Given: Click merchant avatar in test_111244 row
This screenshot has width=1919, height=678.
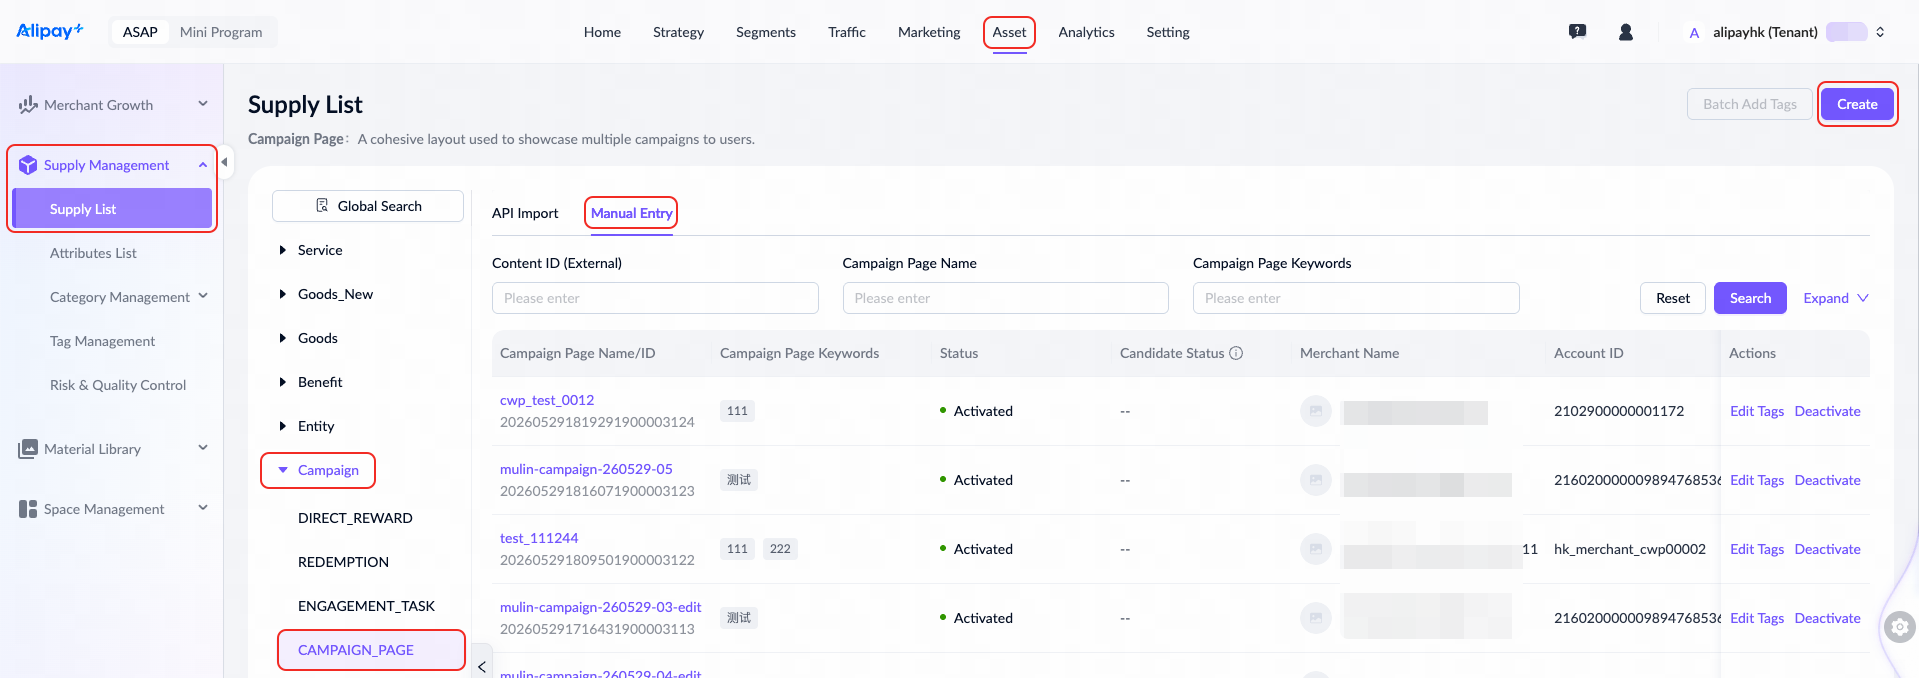Looking at the screenshot, I should point(1316,549).
